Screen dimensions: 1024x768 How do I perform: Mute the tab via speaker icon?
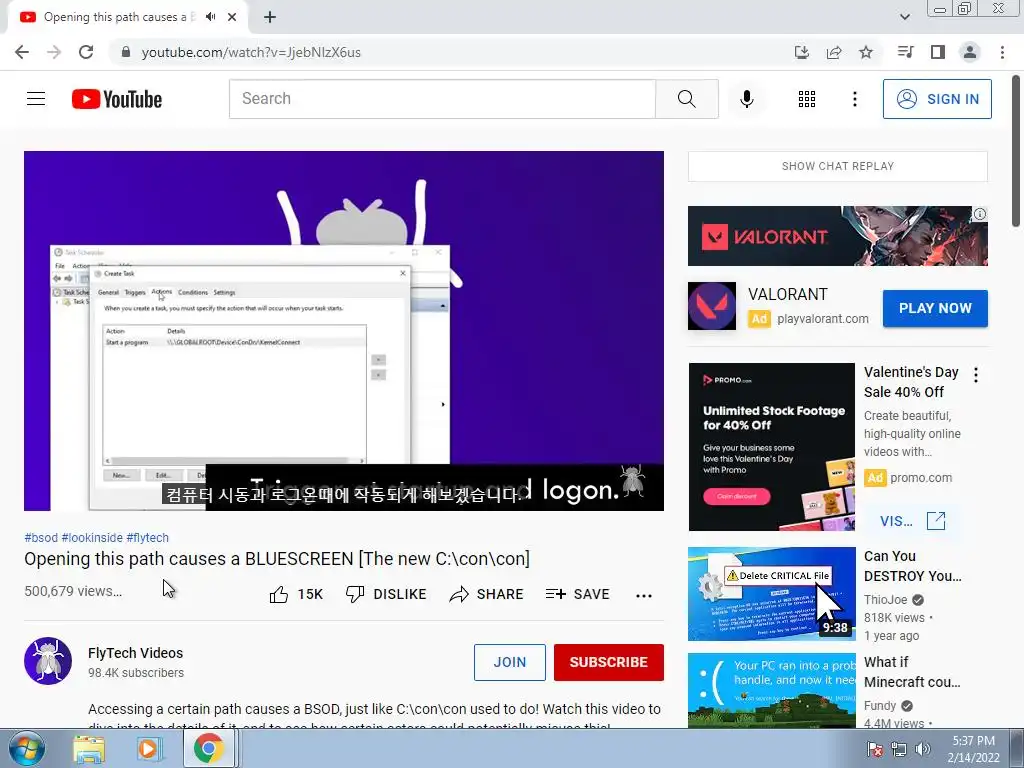(210, 17)
